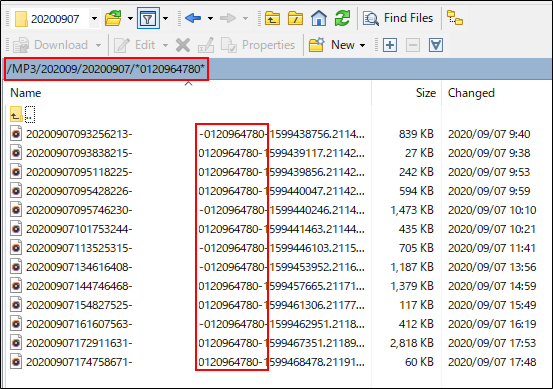The width and height of the screenshot is (553, 389).
Task: Expand the open directory arrow menu
Action: tap(130, 18)
